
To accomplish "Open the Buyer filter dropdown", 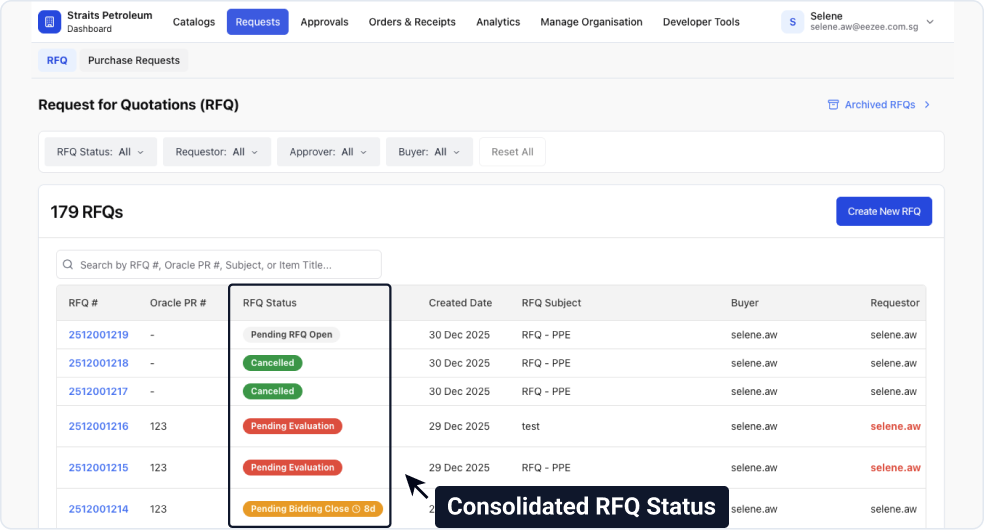I will (x=429, y=152).
